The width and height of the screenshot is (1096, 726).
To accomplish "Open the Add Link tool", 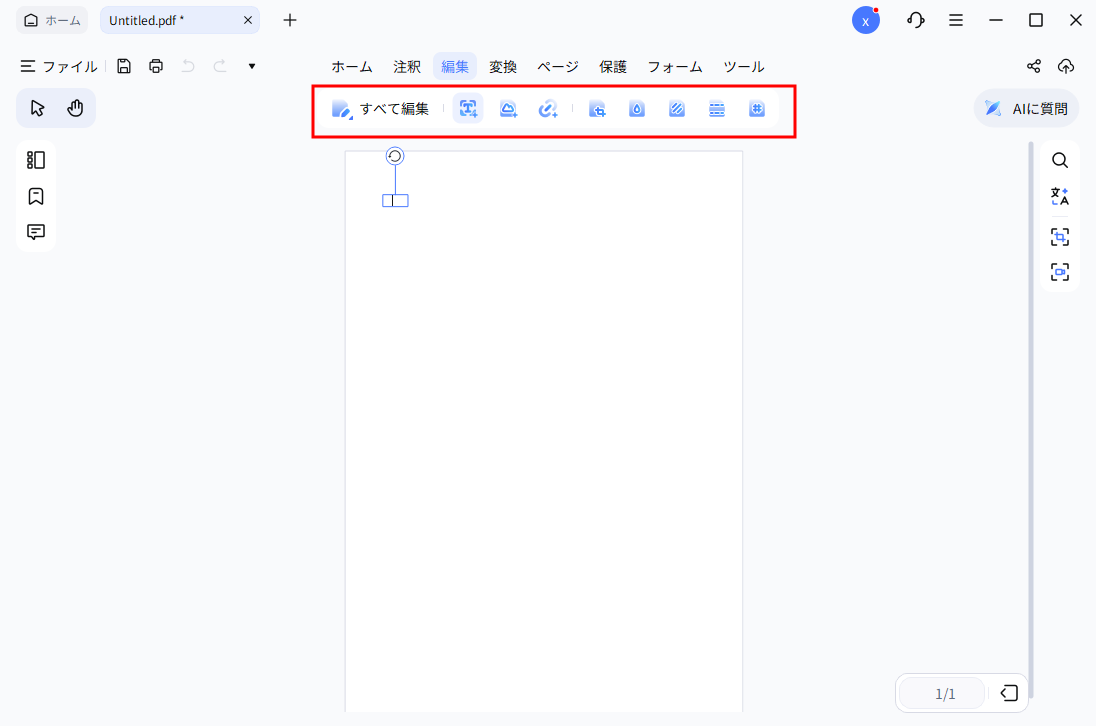I will 548,108.
